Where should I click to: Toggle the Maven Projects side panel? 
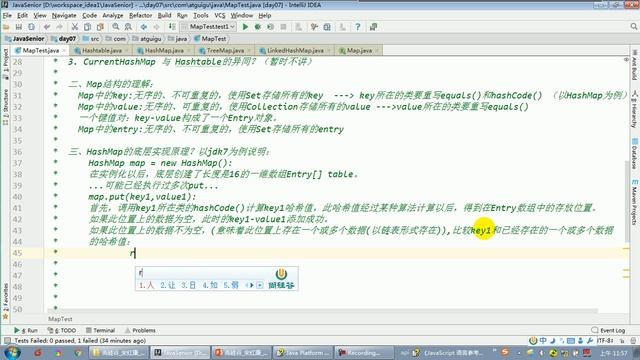(x=634, y=202)
